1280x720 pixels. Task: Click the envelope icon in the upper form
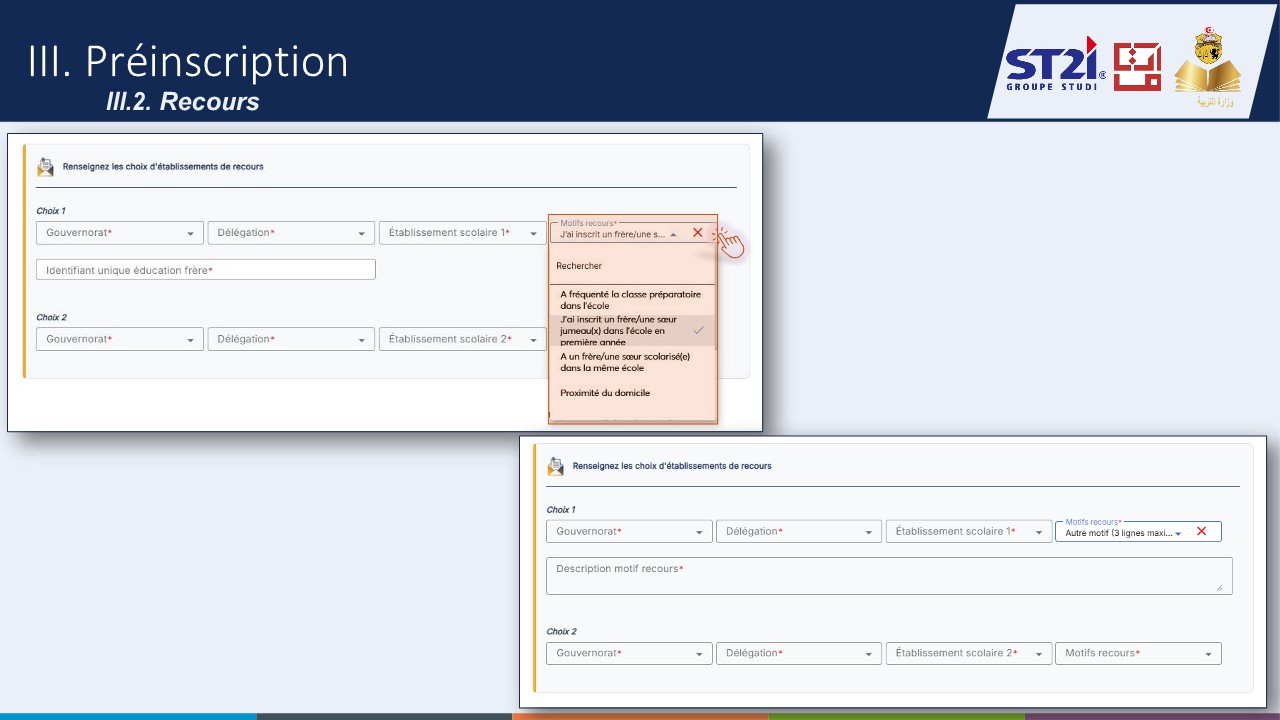pyautogui.click(x=45, y=167)
